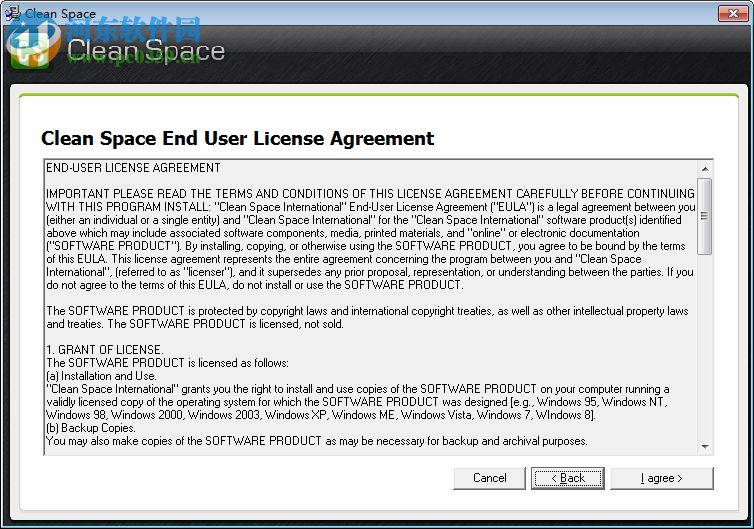
Task: Click the Clean Space title bar icon
Action: [13, 13]
